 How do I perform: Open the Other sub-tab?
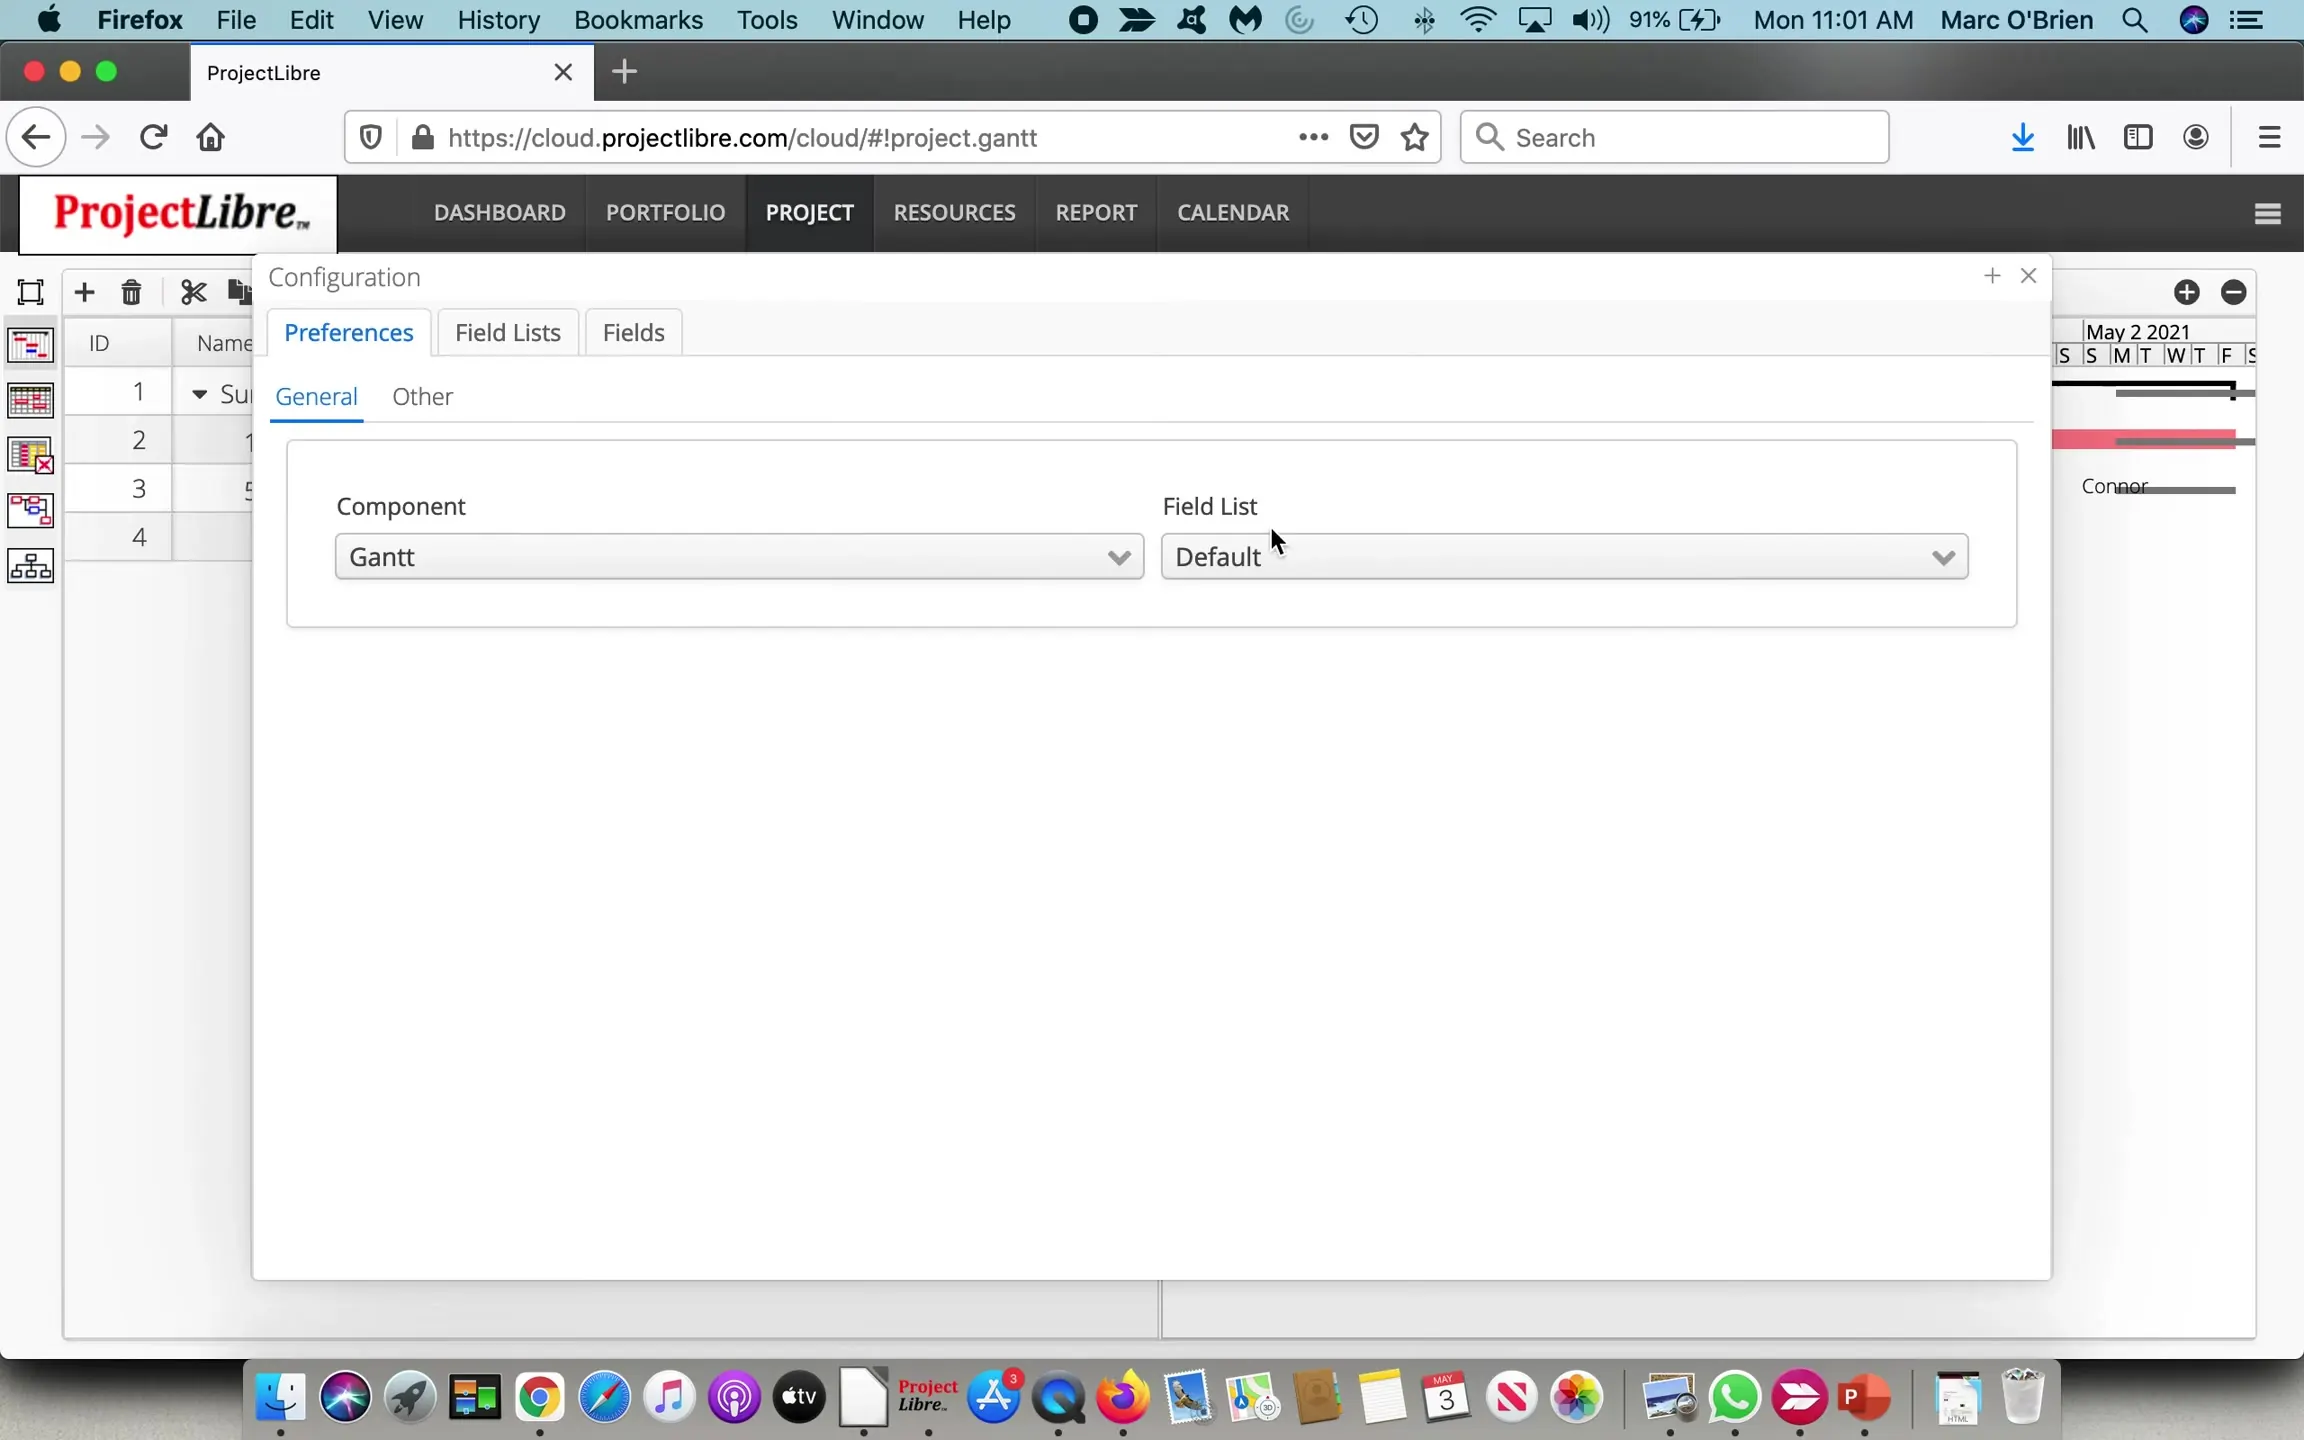point(422,397)
